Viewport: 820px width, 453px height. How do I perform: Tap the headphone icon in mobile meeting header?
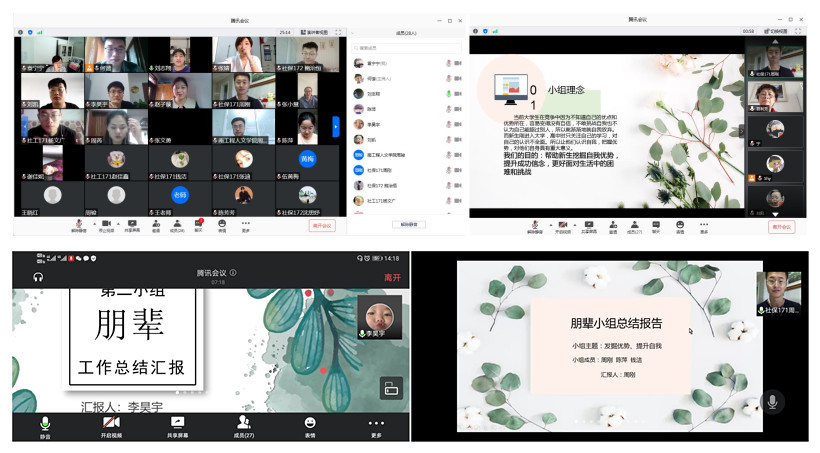point(38,277)
